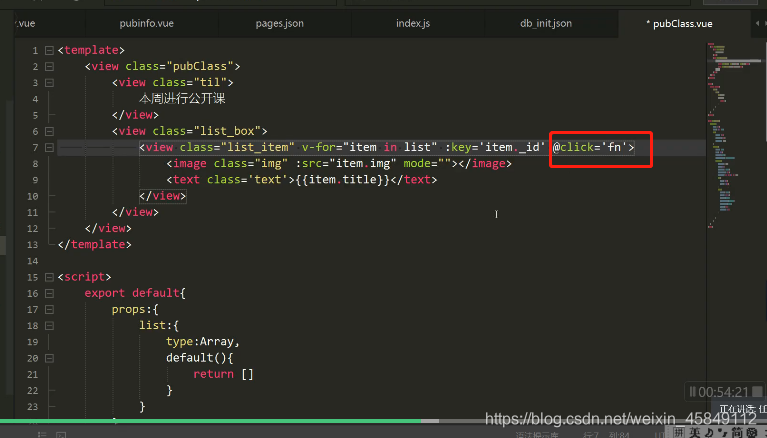Click return [] on line 21
767x438 pixels.
pos(223,374)
